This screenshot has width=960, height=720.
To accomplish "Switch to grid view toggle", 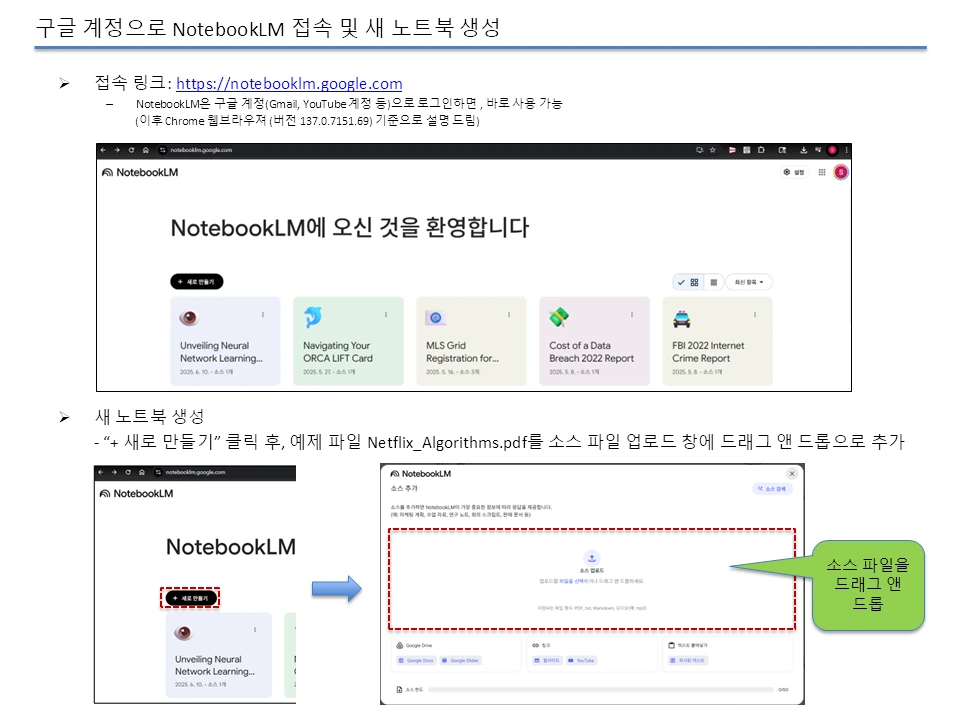I will [x=688, y=282].
